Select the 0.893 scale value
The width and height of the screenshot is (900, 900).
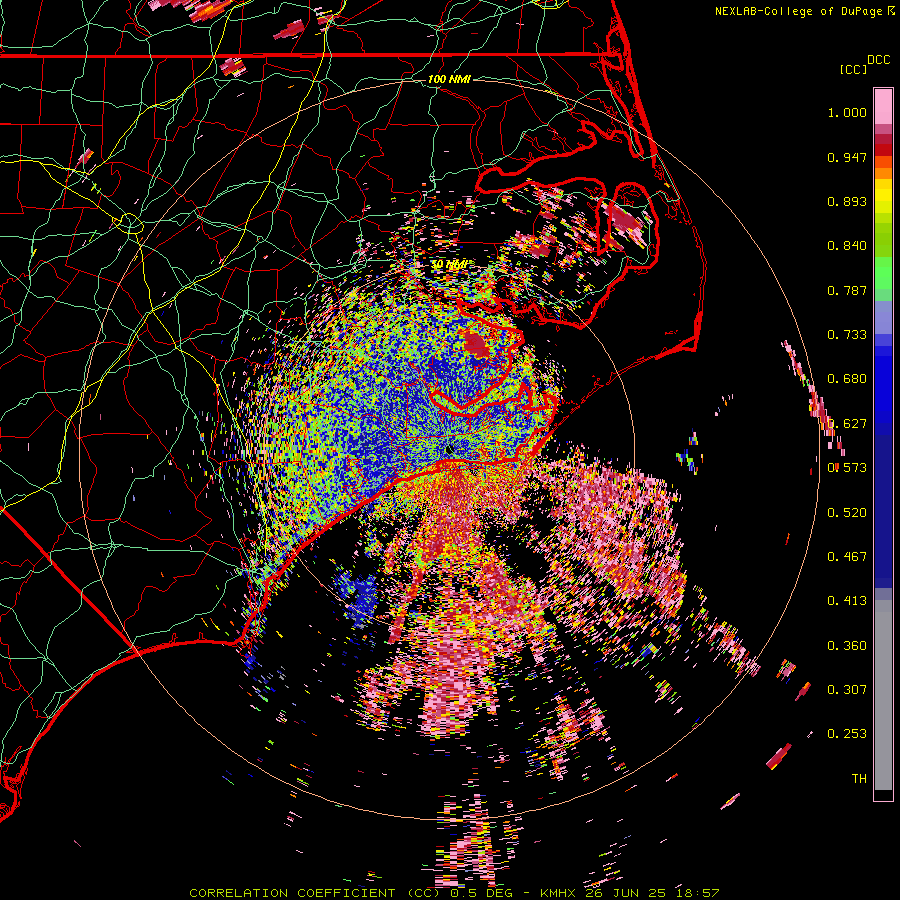847,201
